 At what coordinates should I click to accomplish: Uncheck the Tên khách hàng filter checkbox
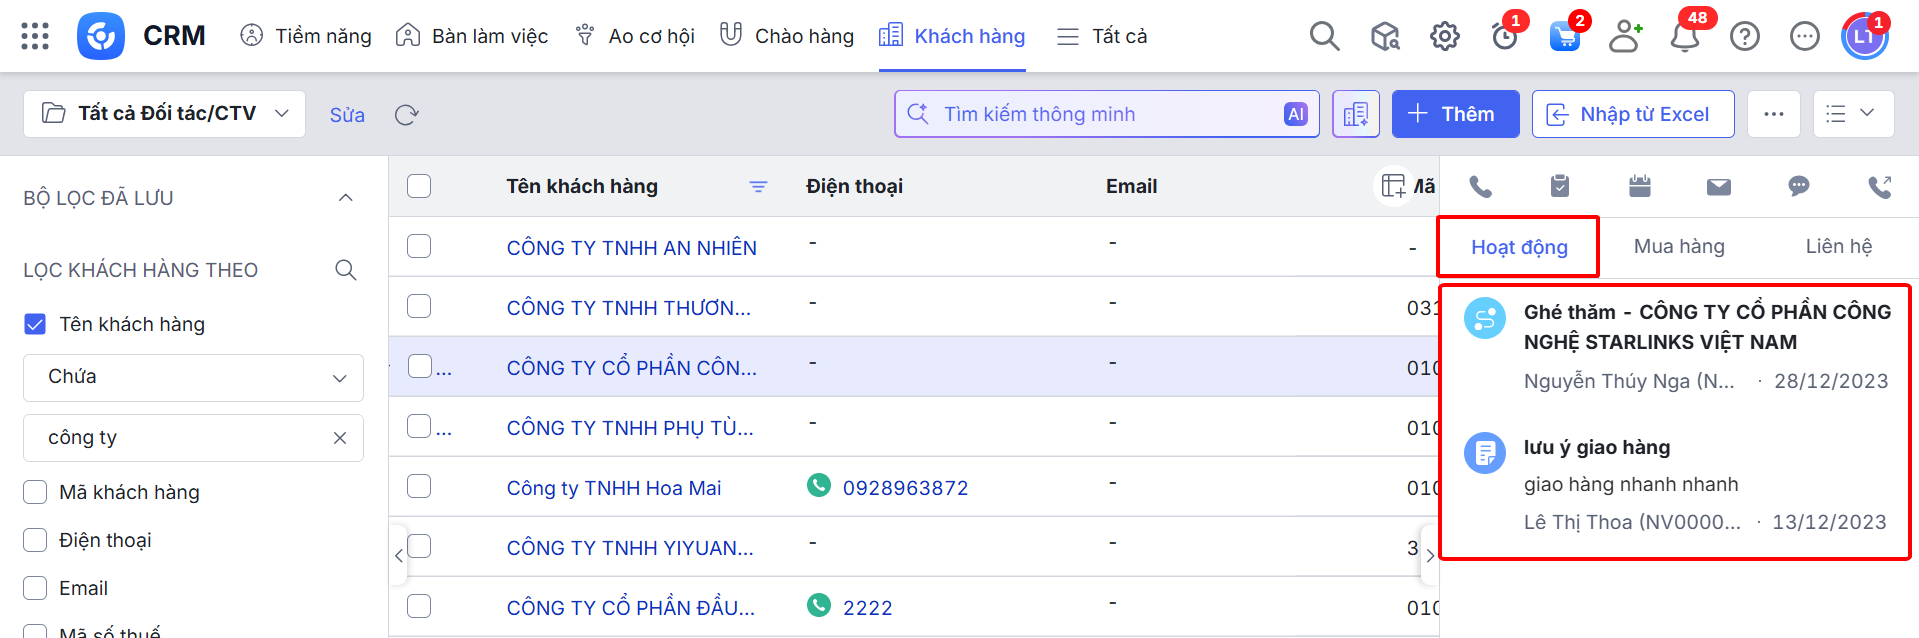click(35, 324)
